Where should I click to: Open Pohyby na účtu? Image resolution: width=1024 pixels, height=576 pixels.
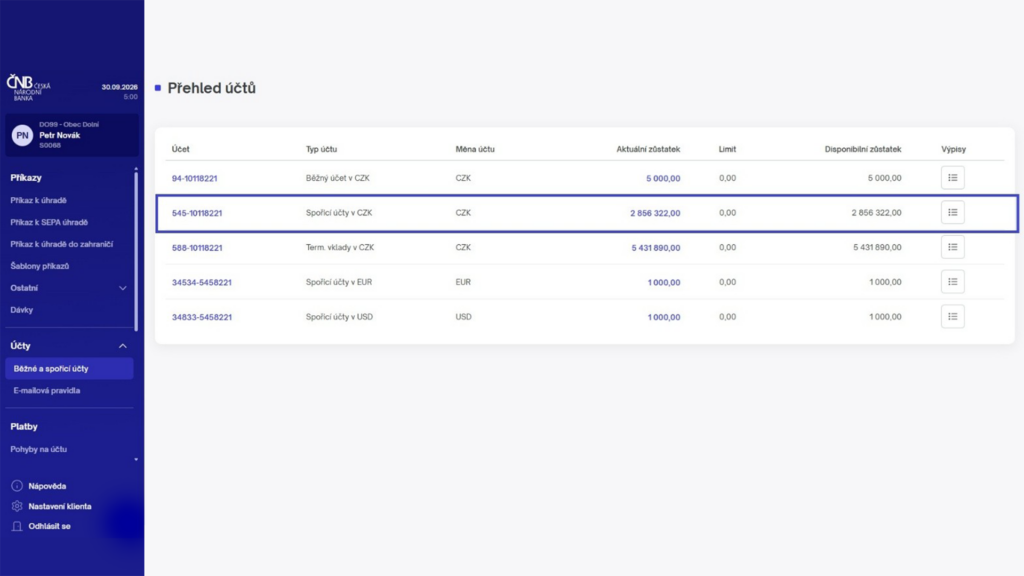pos(39,449)
